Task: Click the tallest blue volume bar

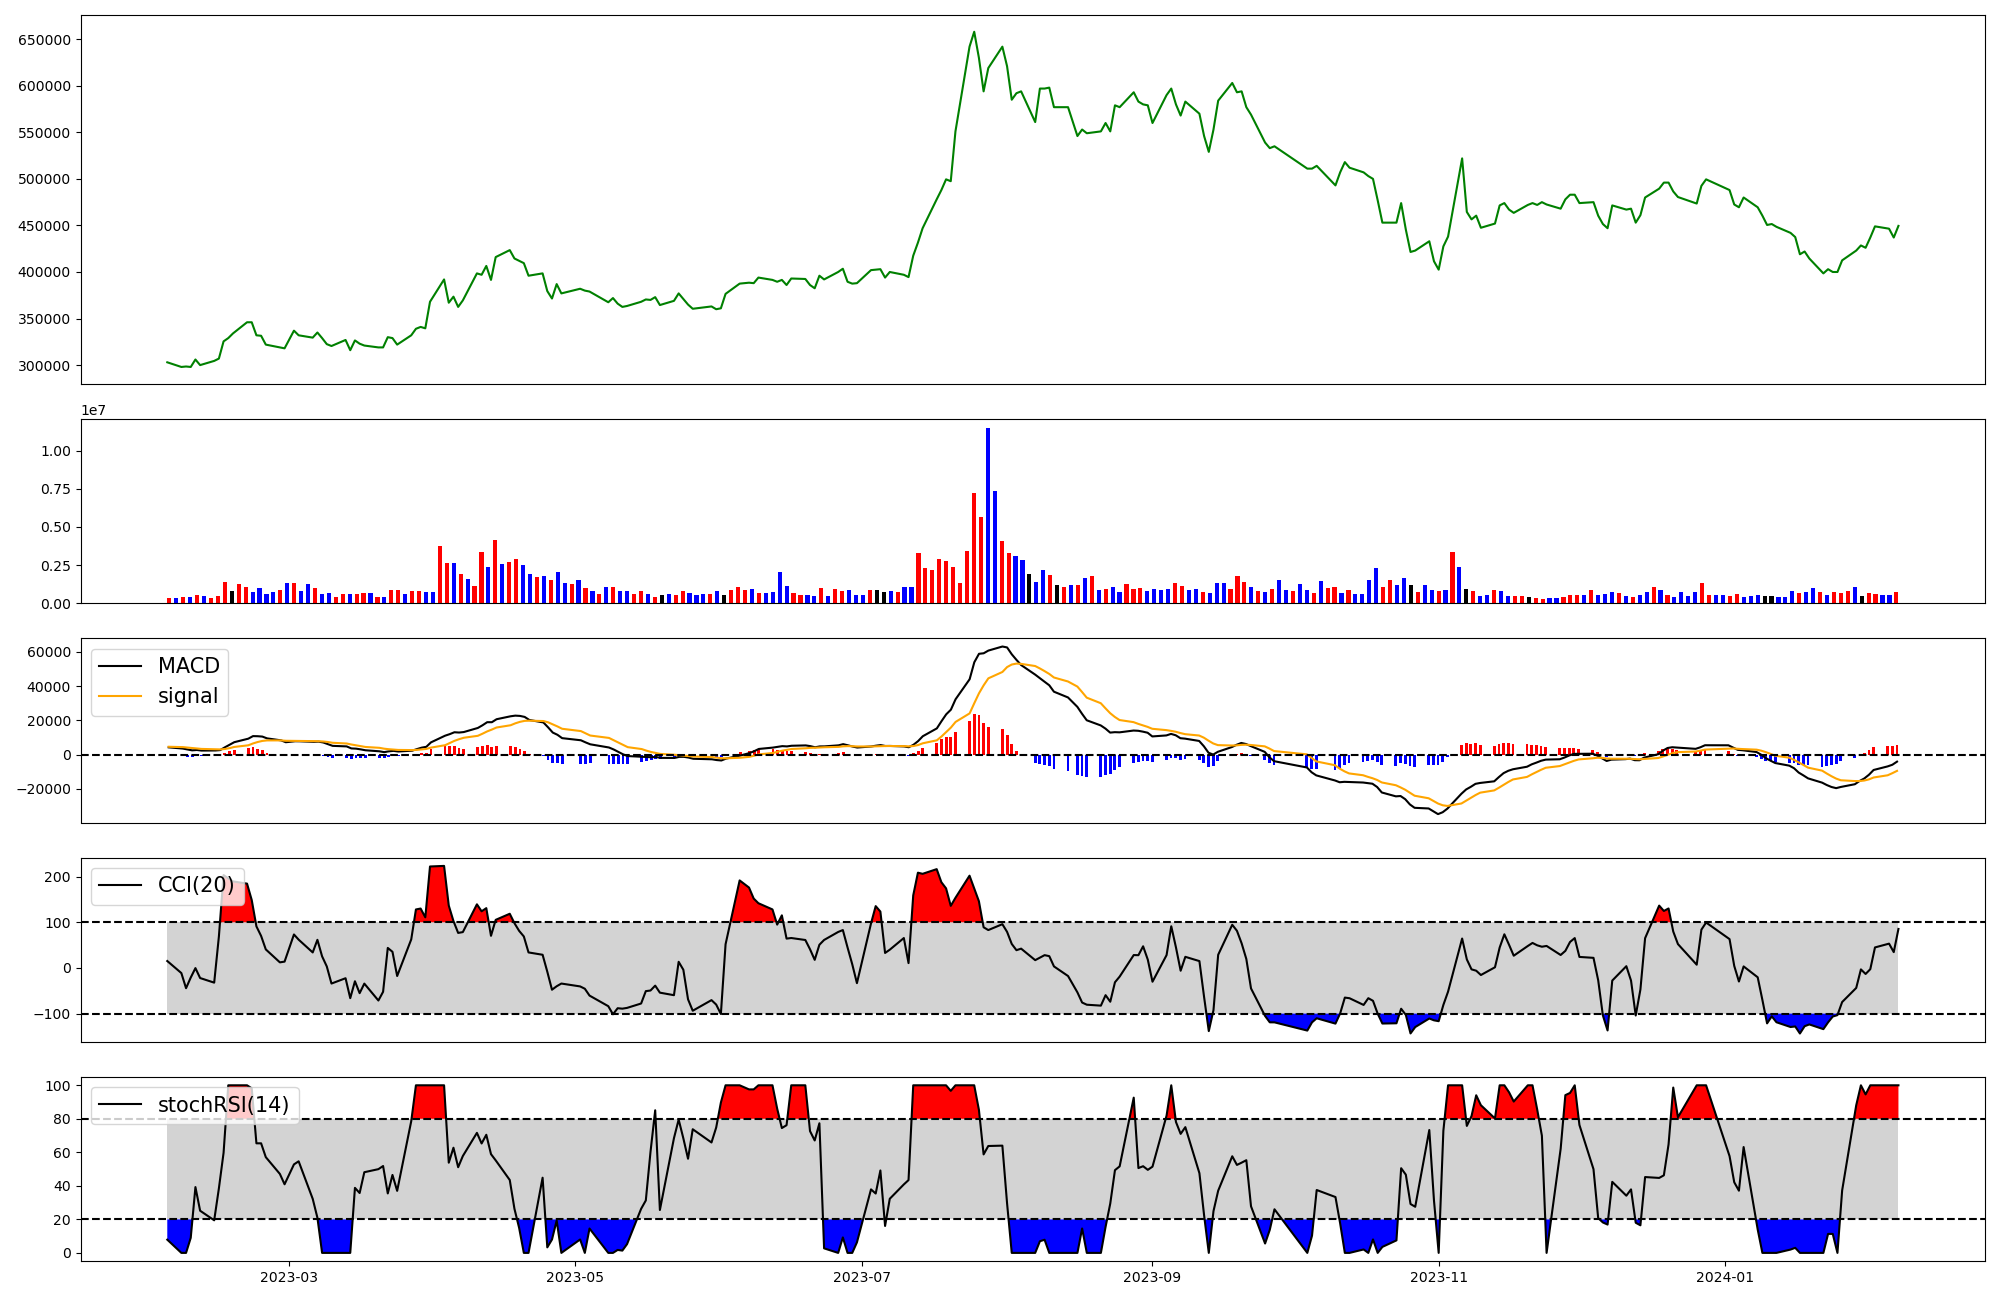Action: (988, 515)
